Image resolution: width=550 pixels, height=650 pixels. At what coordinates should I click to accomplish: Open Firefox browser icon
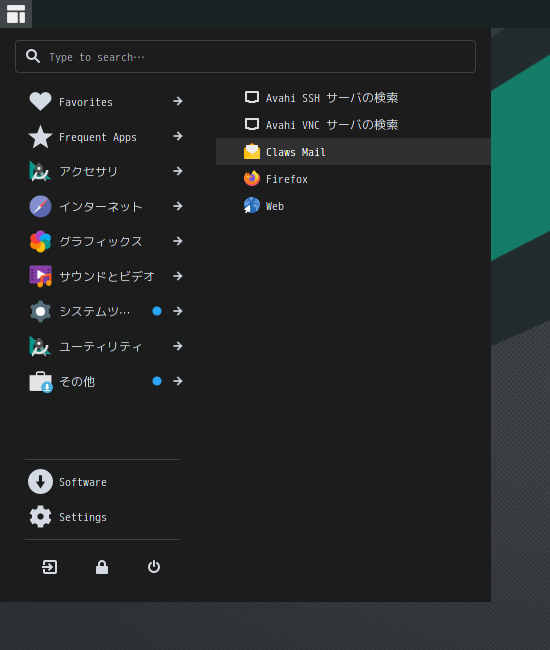252,179
